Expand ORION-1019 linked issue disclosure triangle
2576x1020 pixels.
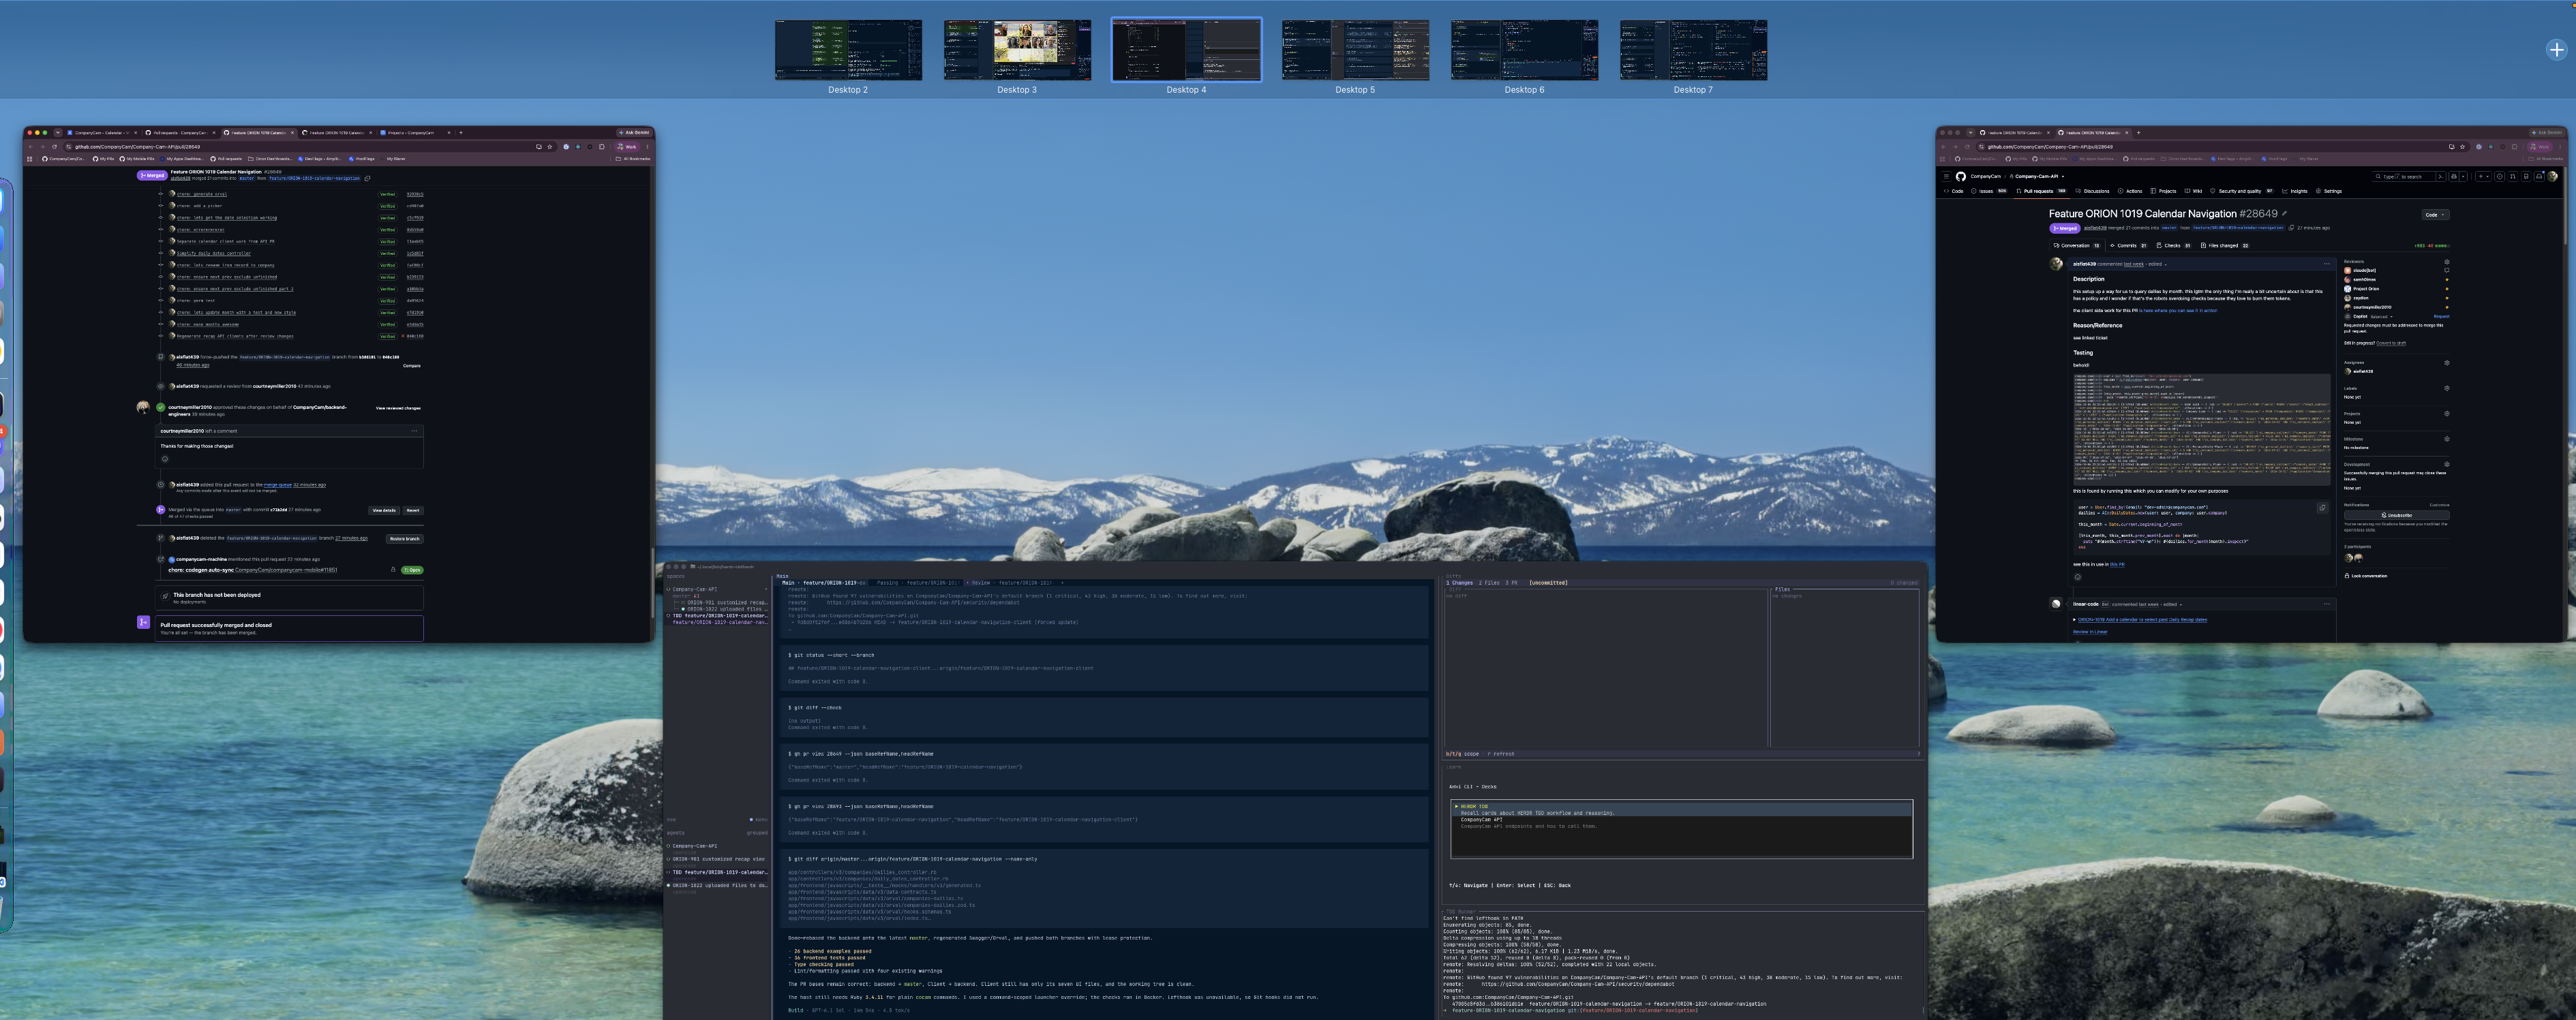tap(2075, 620)
